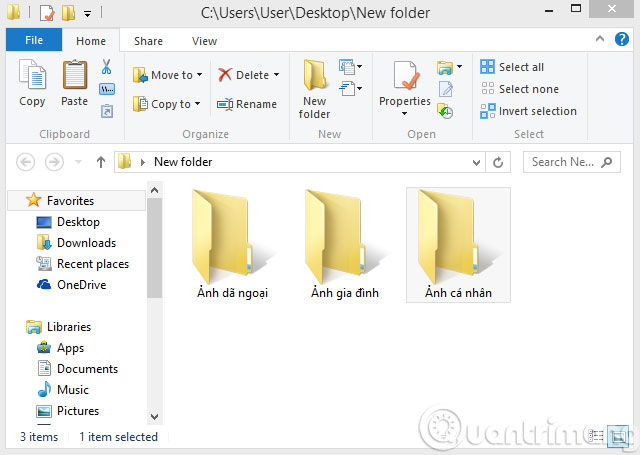Open the Delete dropdown arrow
Screen dimensions: 640x455
[x=277, y=75]
